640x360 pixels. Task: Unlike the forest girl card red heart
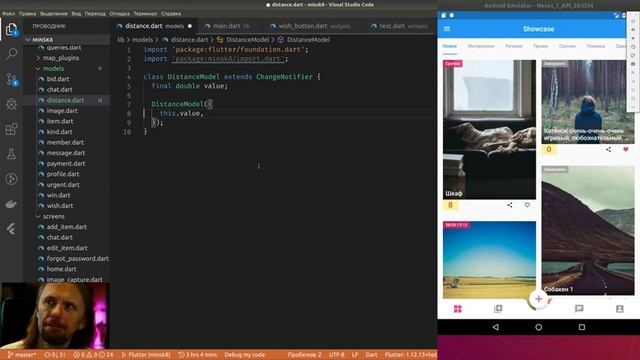(x=626, y=149)
